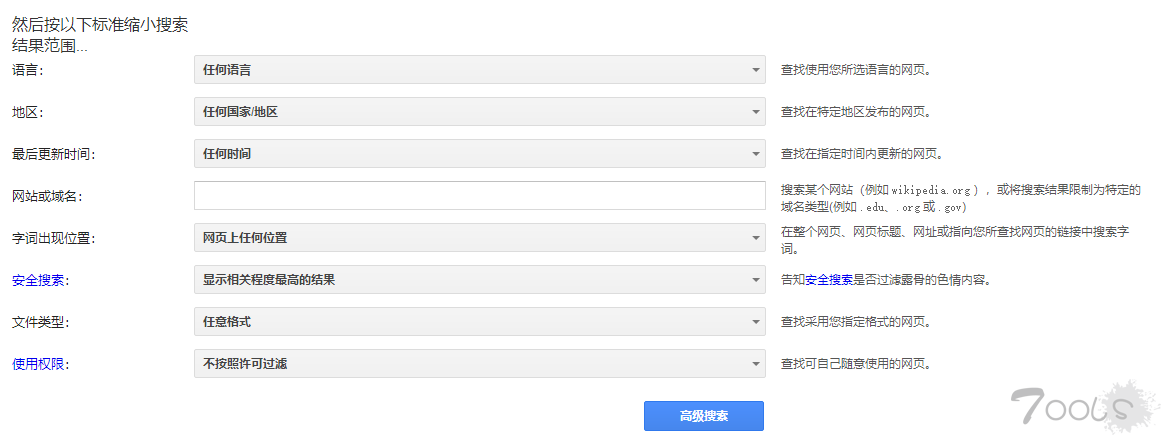Expand the 显示相关程度最高的结果 SafeSearch dropdown

pos(480,279)
